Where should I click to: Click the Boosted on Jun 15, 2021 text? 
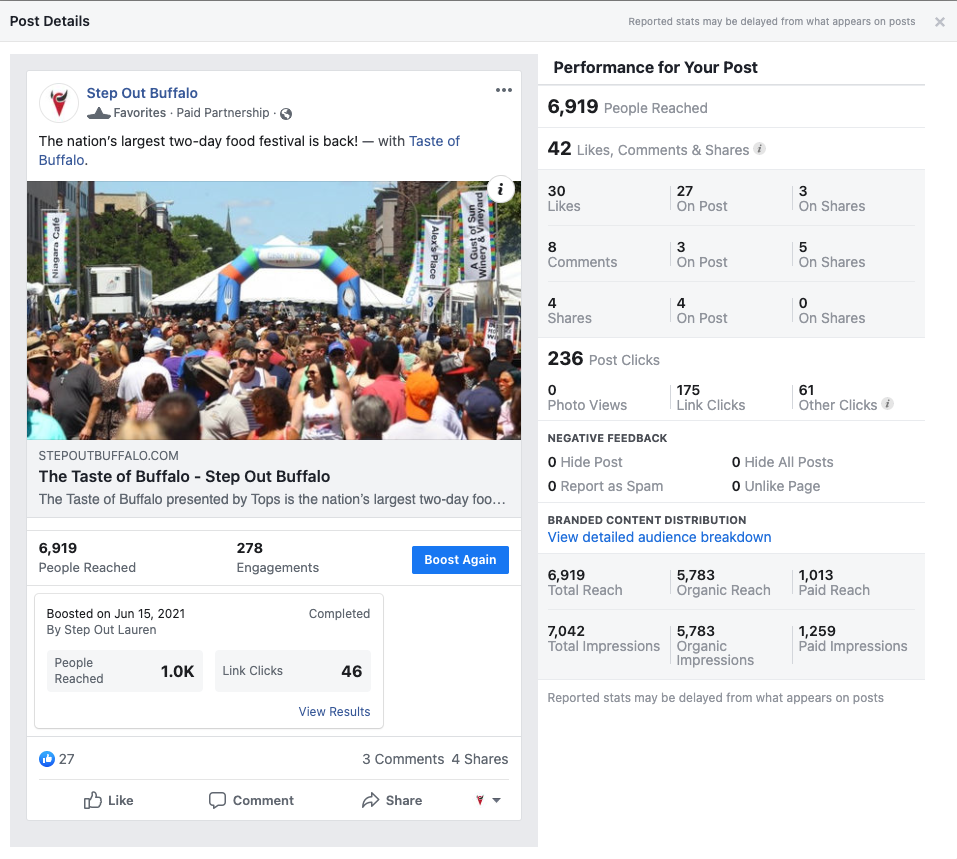click(116, 614)
